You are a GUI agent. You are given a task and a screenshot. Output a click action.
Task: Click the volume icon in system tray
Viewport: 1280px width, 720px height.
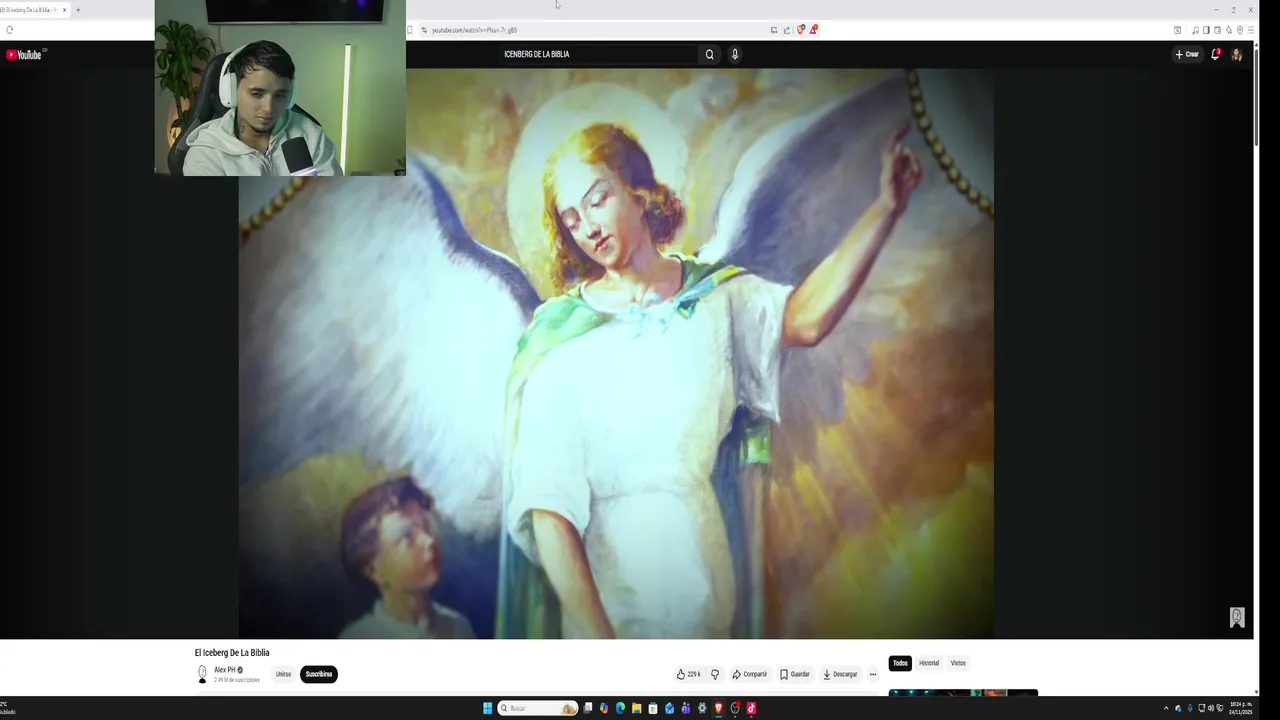(1211, 708)
